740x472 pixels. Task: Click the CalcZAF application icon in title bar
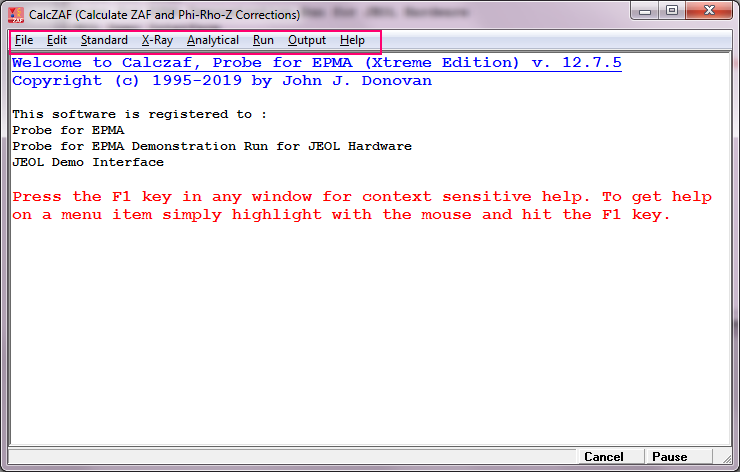(15, 15)
